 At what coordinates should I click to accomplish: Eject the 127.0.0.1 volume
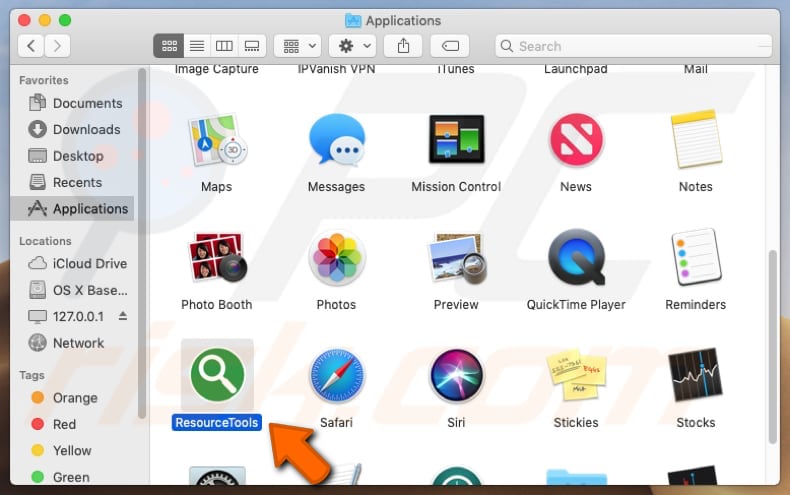click(123, 316)
